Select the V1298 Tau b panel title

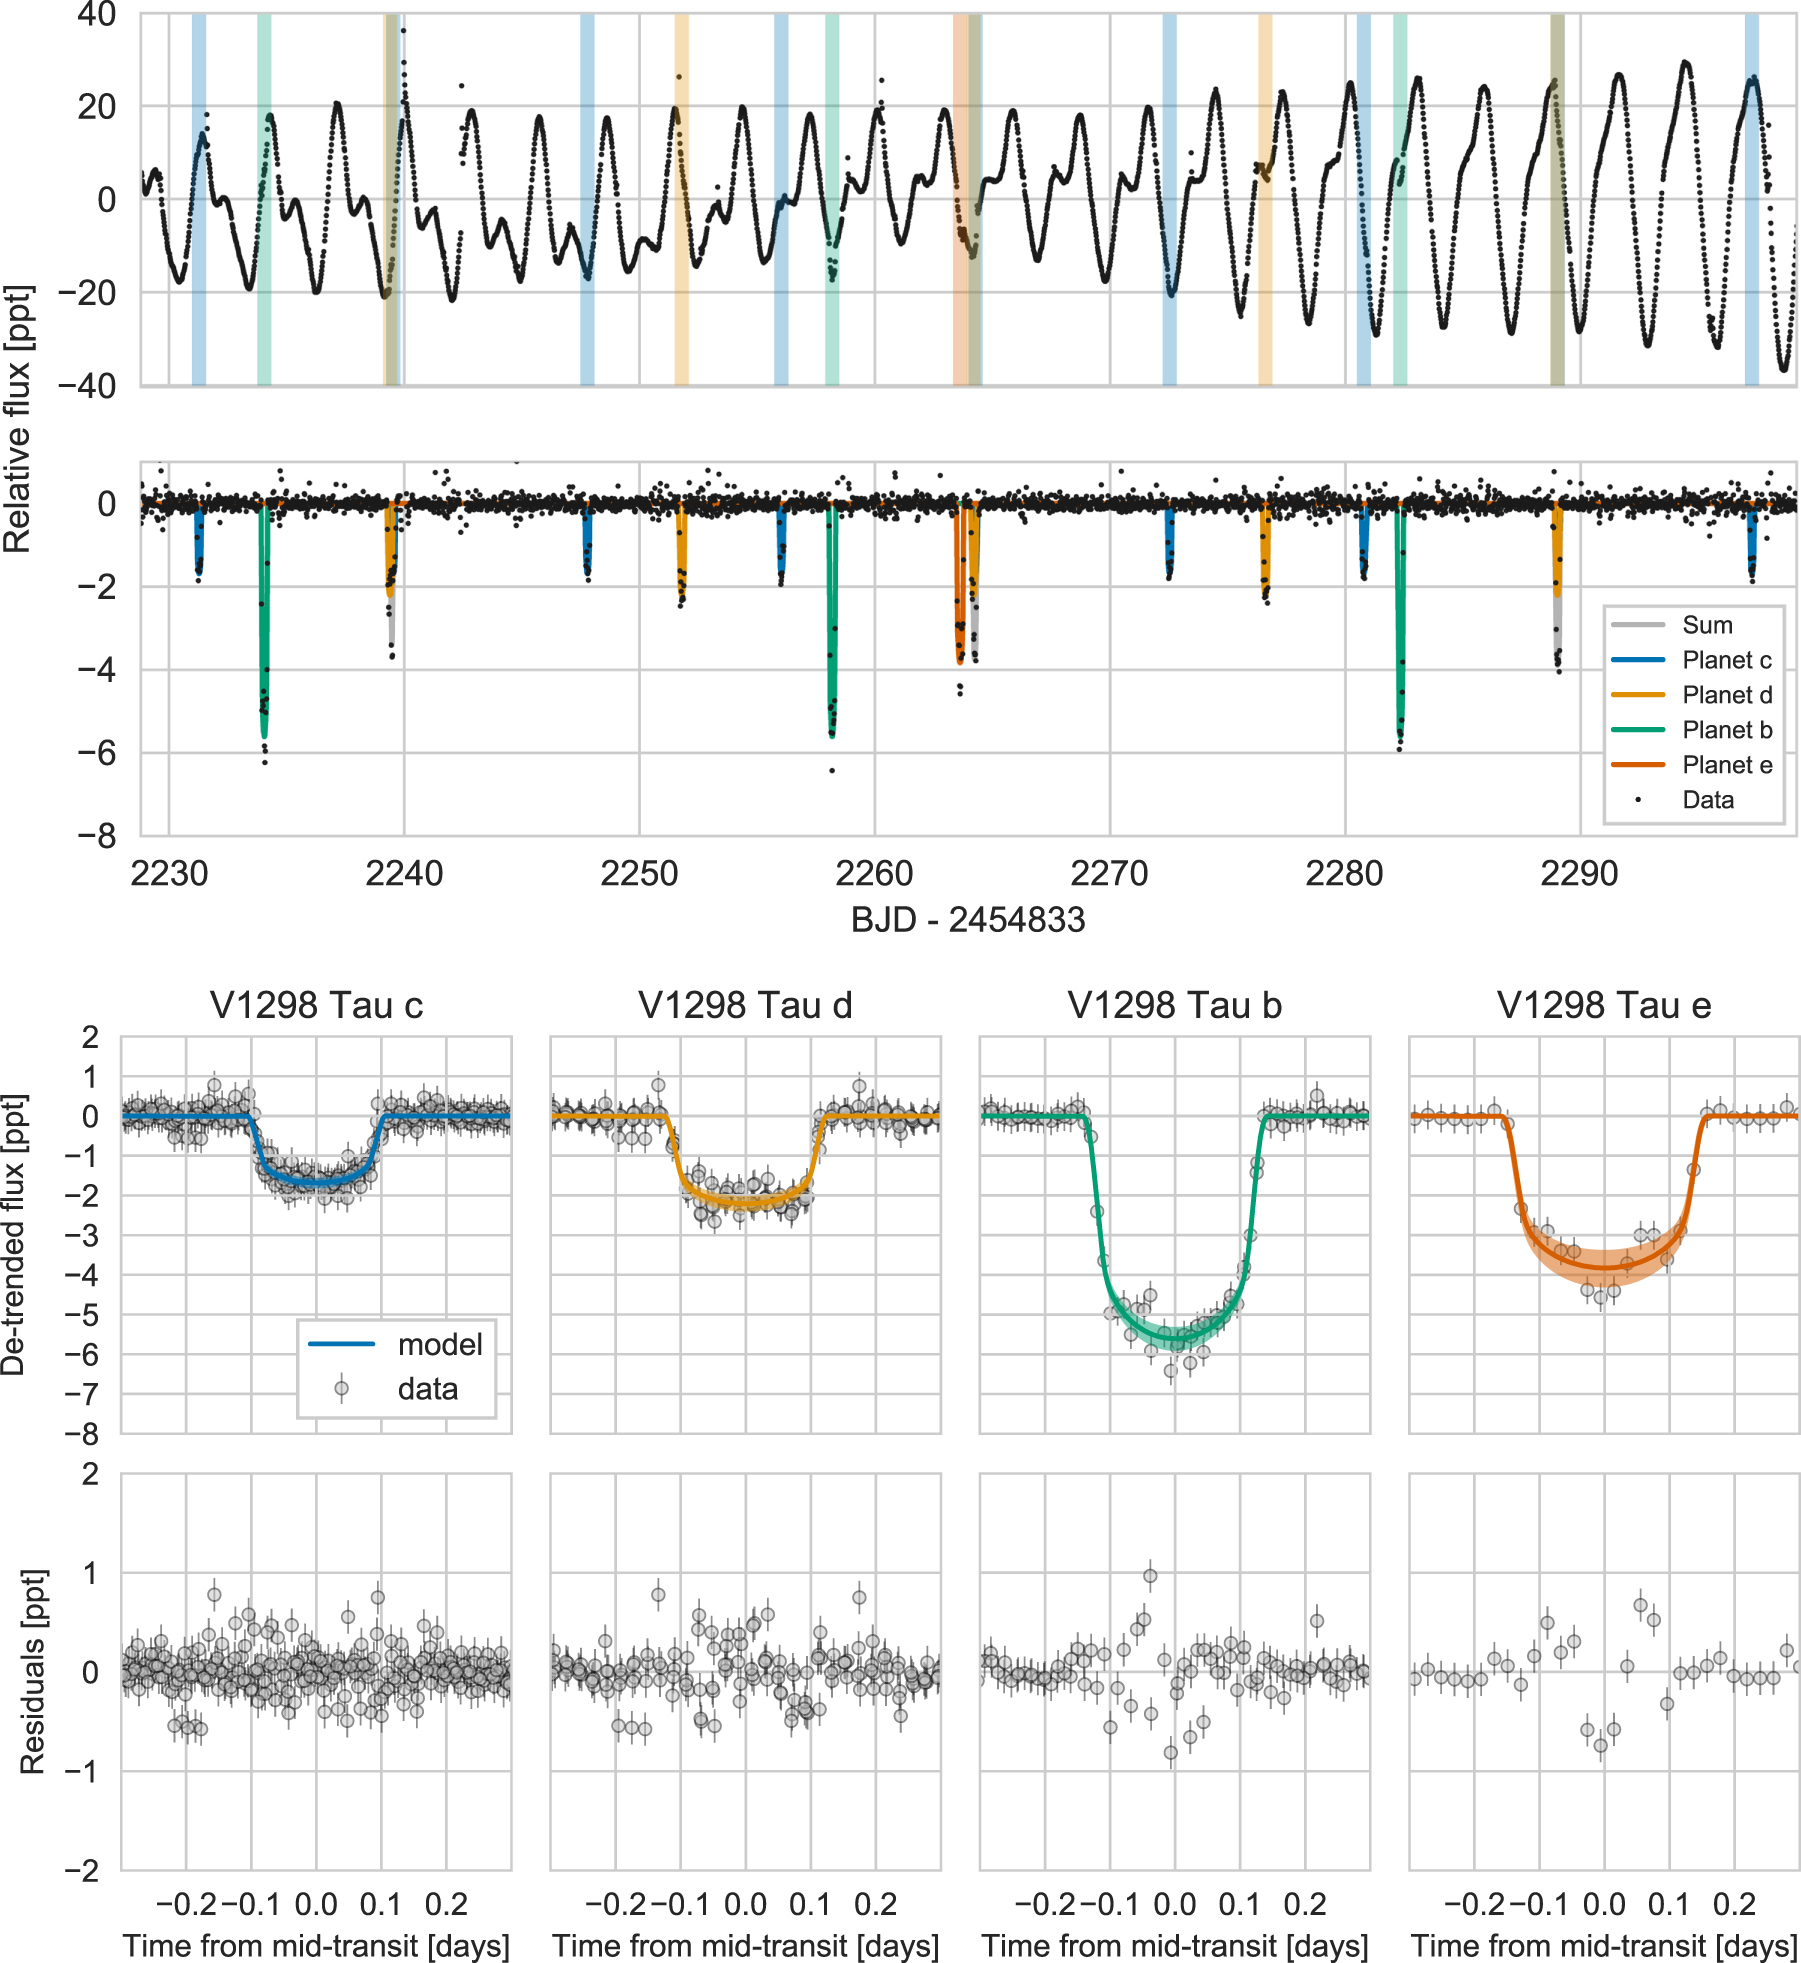[x=1174, y=1005]
